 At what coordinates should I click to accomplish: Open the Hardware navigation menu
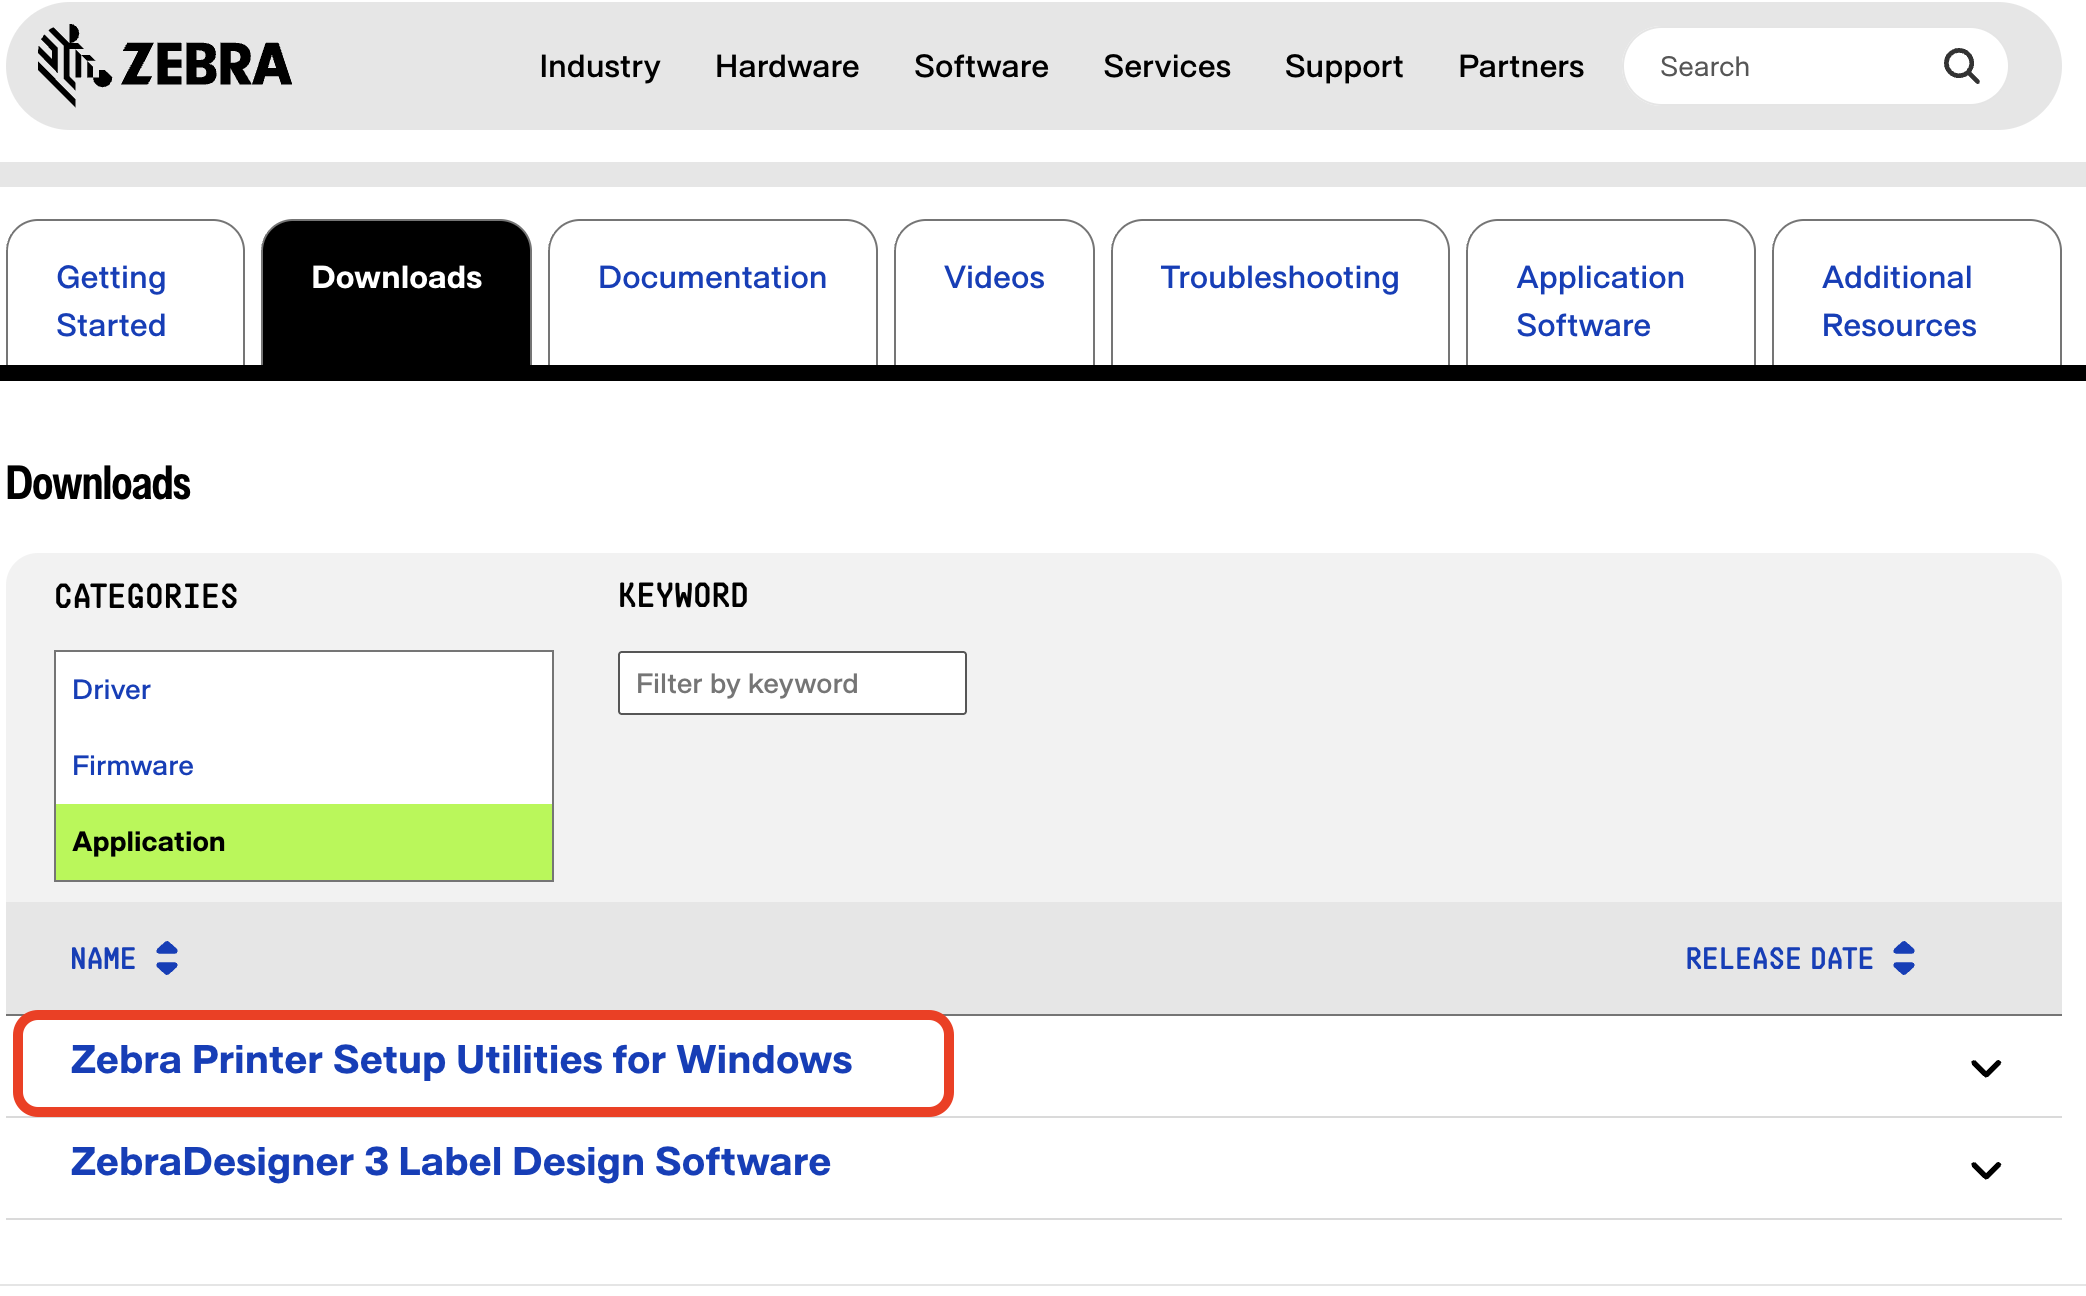[x=787, y=67]
